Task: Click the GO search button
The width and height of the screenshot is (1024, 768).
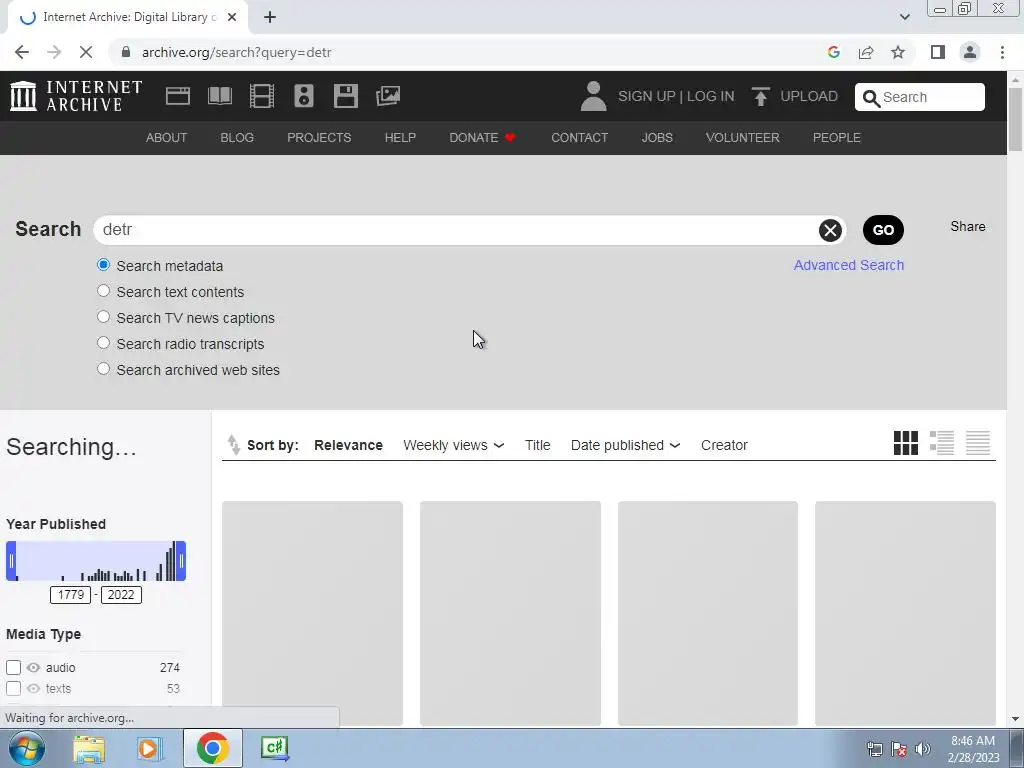Action: tap(883, 230)
